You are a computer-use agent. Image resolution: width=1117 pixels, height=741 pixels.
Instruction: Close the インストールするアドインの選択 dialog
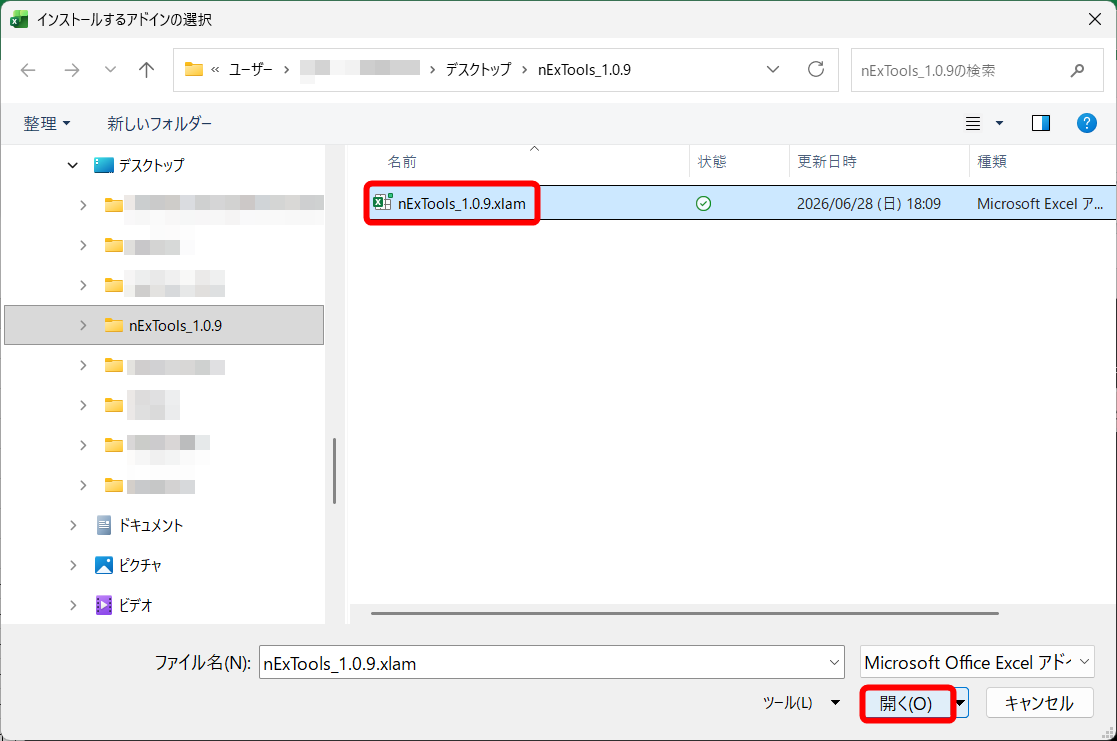(1095, 19)
